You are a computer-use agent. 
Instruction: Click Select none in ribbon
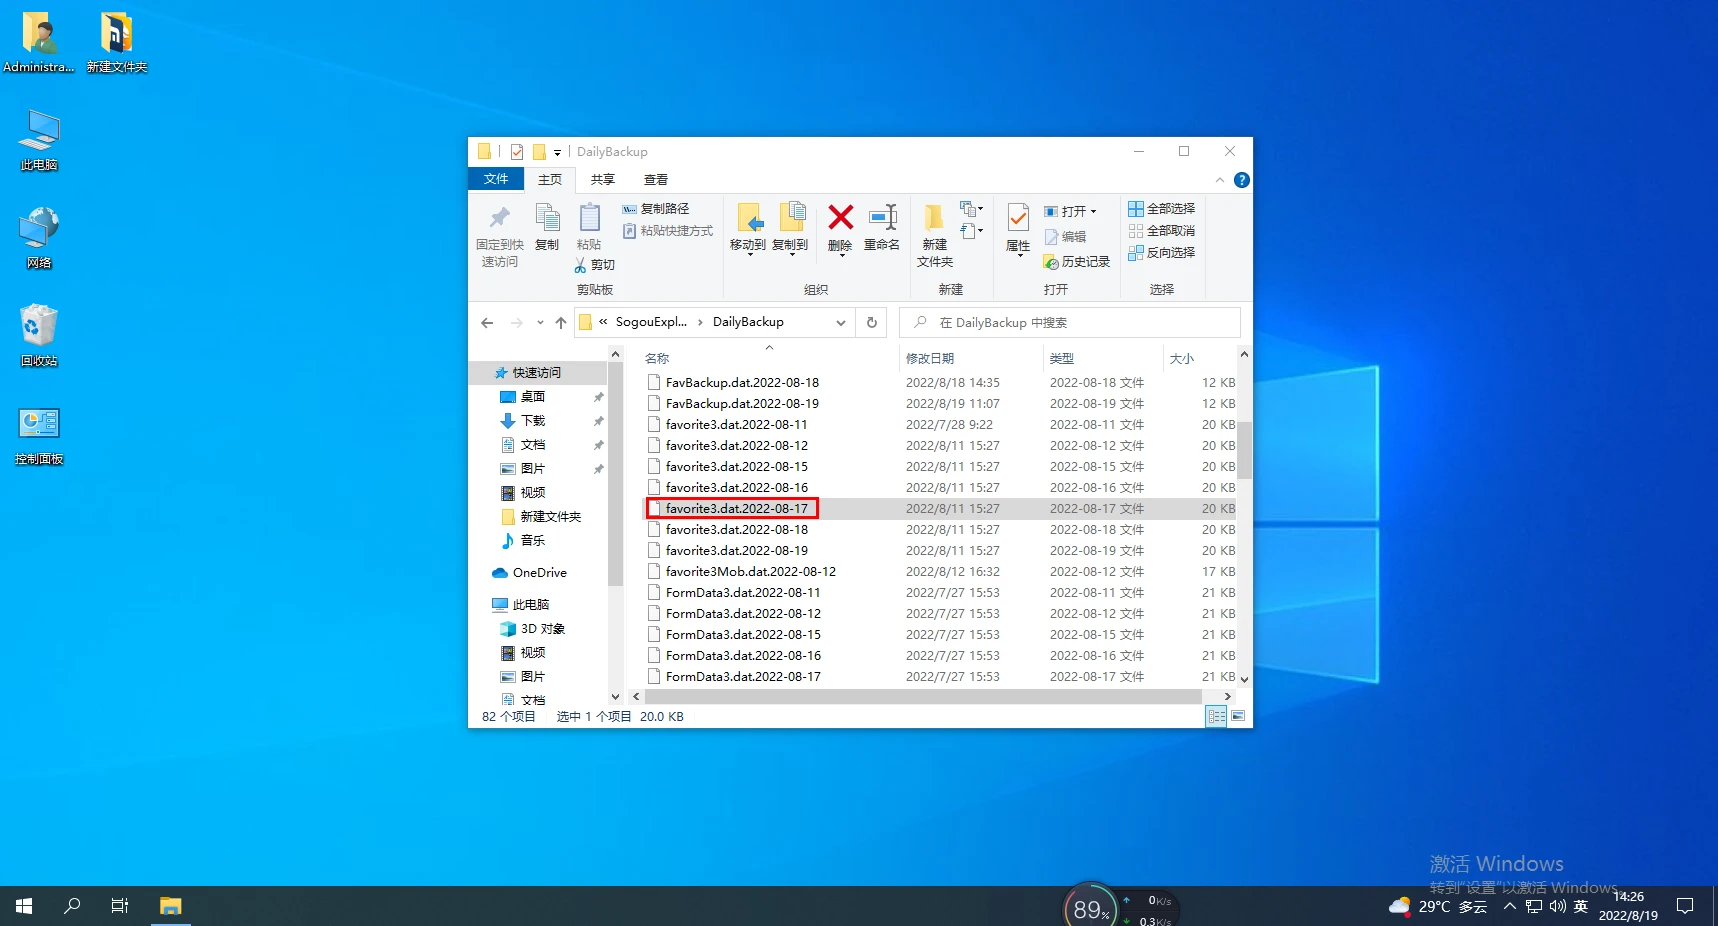click(1162, 231)
